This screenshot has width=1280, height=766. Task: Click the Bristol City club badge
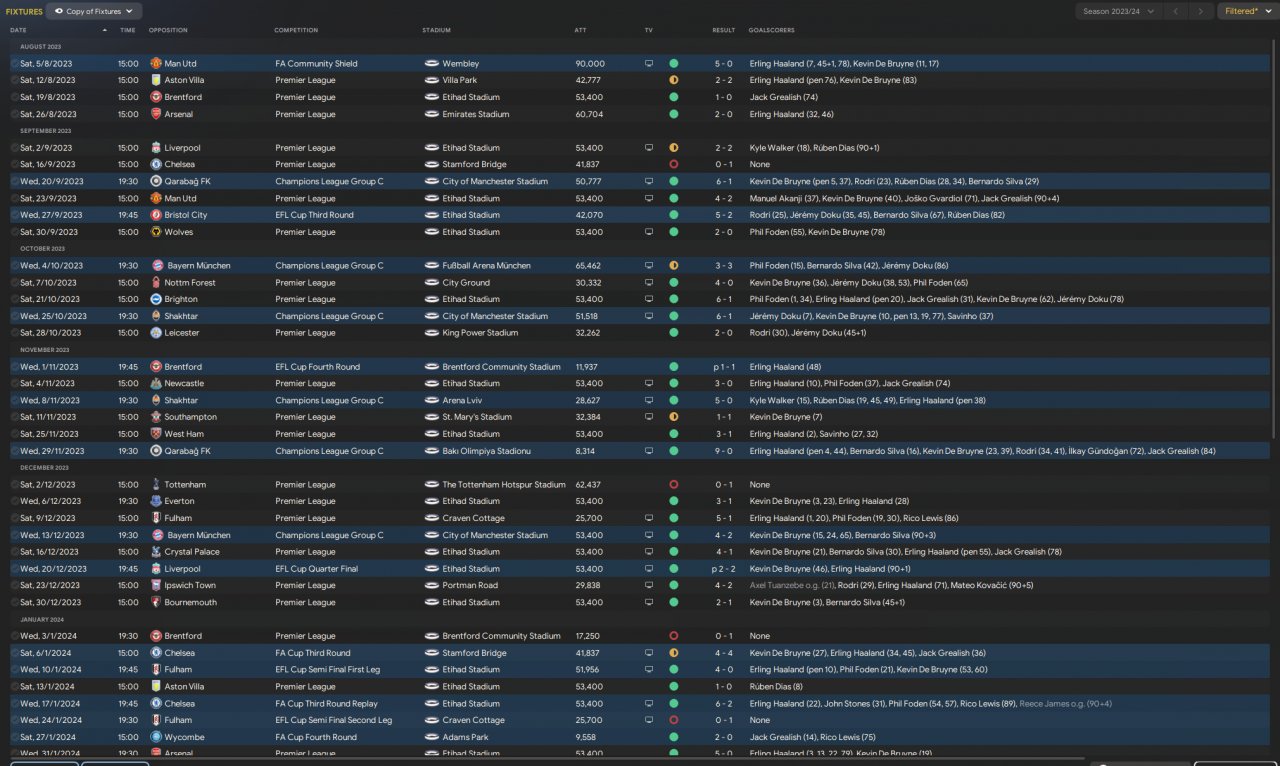pos(156,215)
